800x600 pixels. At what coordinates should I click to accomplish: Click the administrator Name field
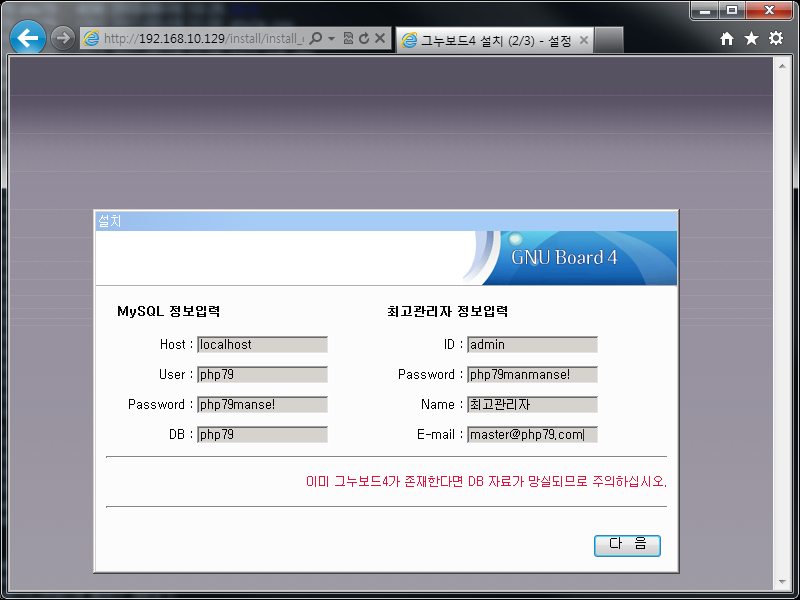tap(532, 405)
